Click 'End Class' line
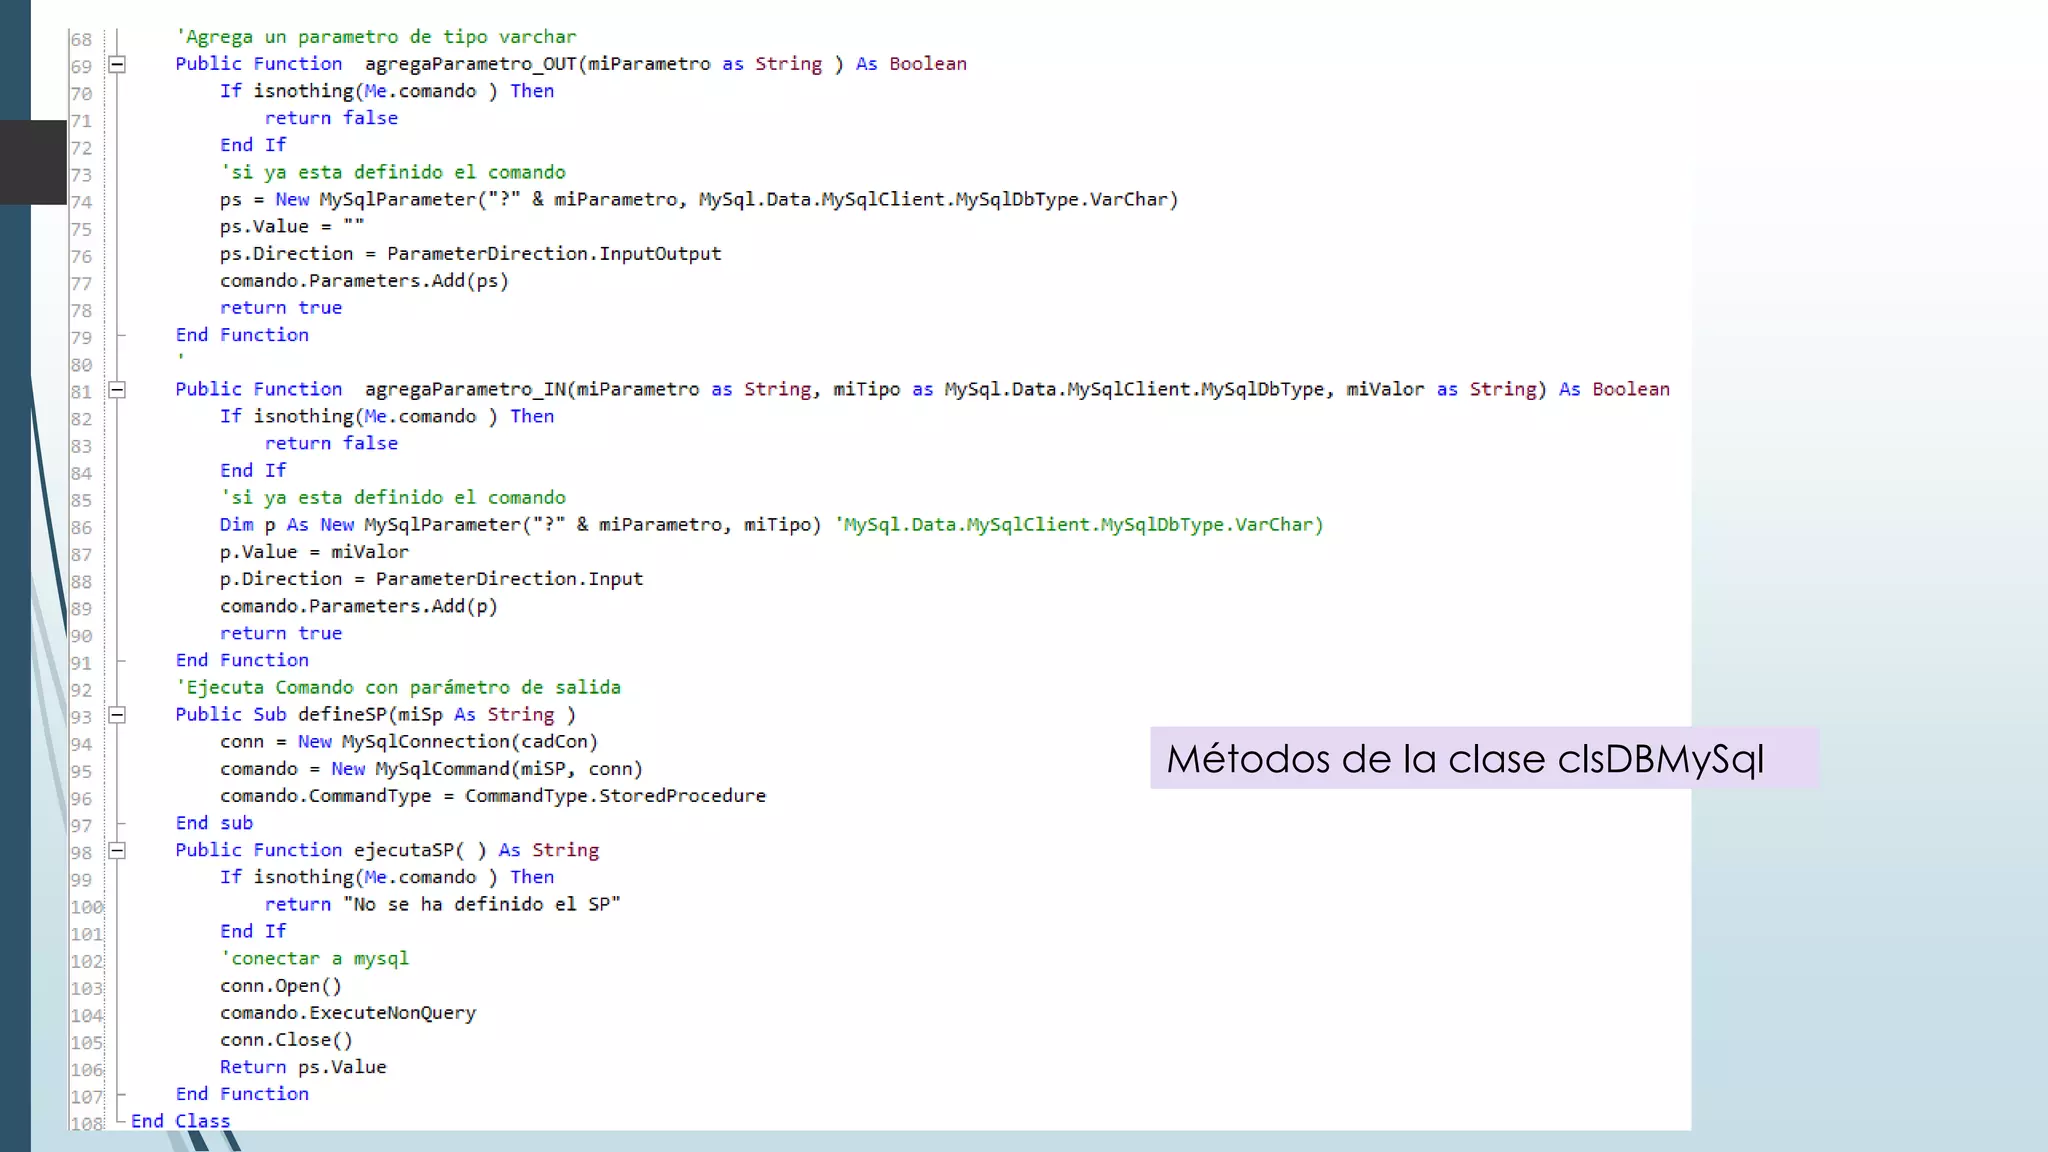The width and height of the screenshot is (2048, 1152). 181,1121
